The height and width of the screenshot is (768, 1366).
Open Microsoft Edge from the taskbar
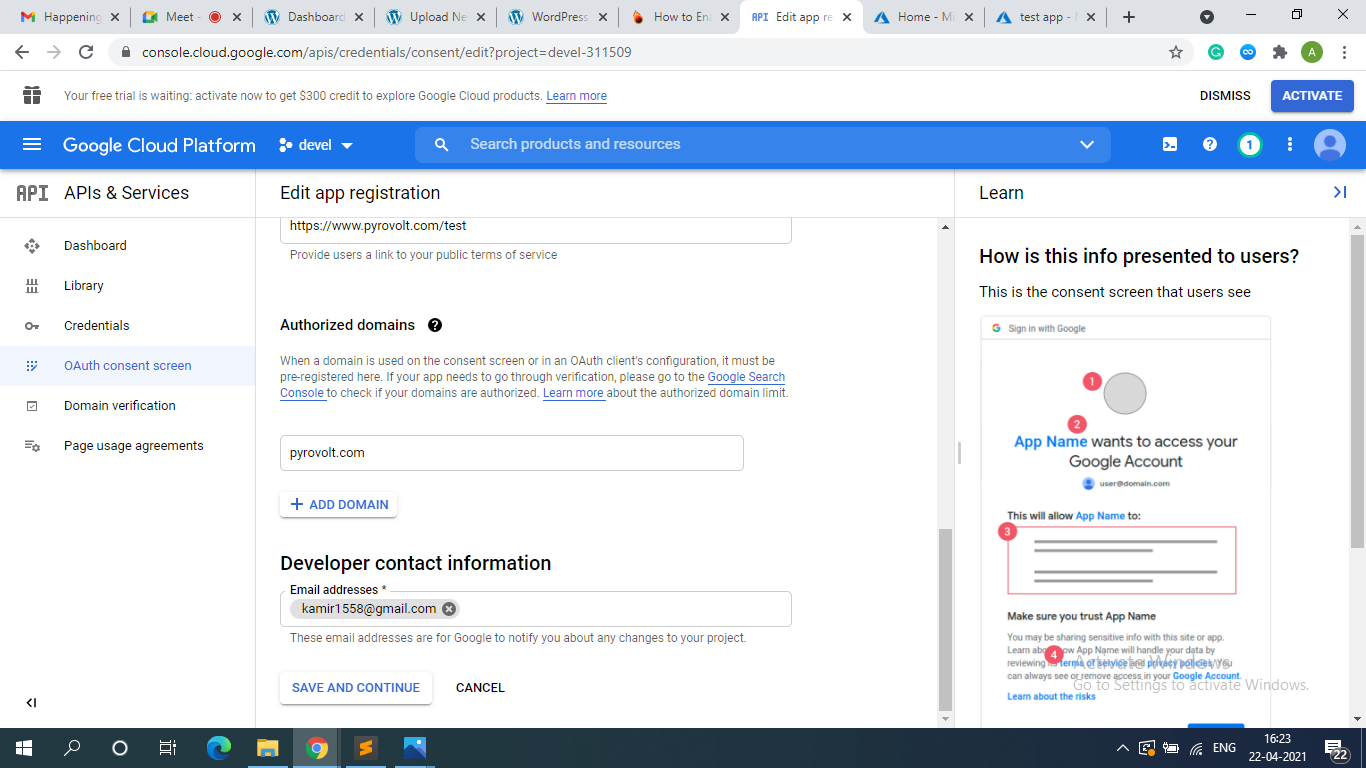(218, 748)
